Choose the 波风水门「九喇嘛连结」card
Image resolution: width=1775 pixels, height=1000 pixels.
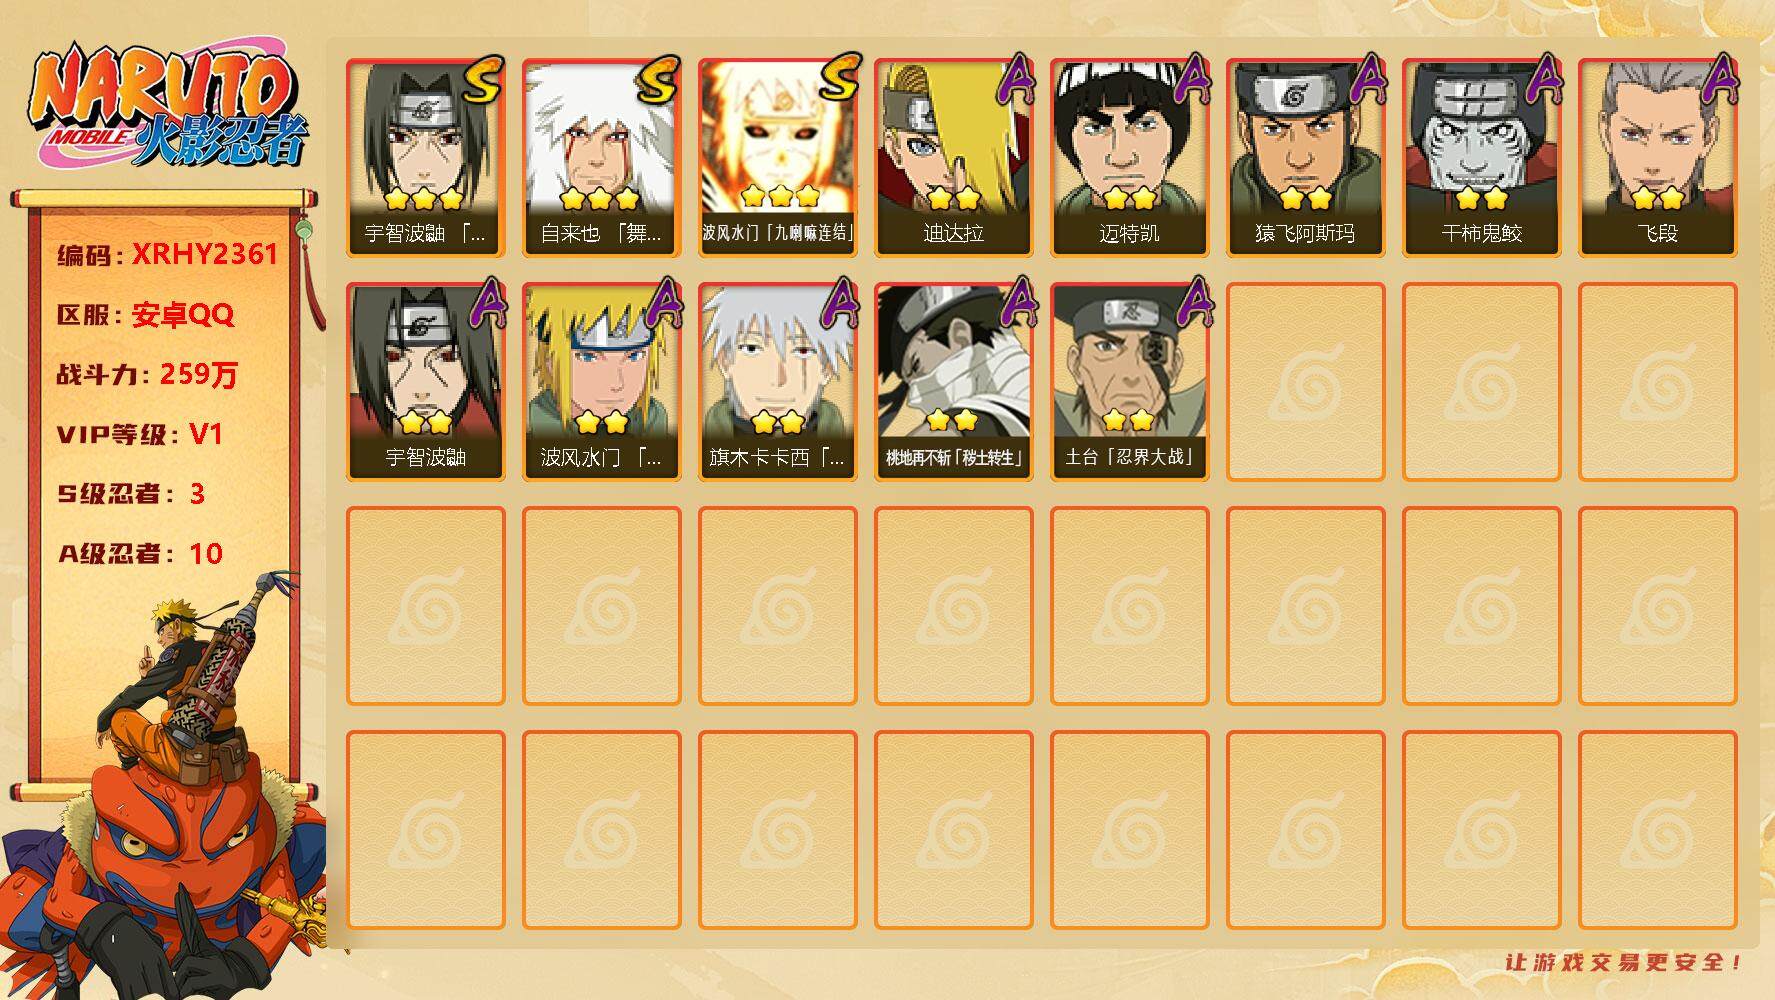778,158
